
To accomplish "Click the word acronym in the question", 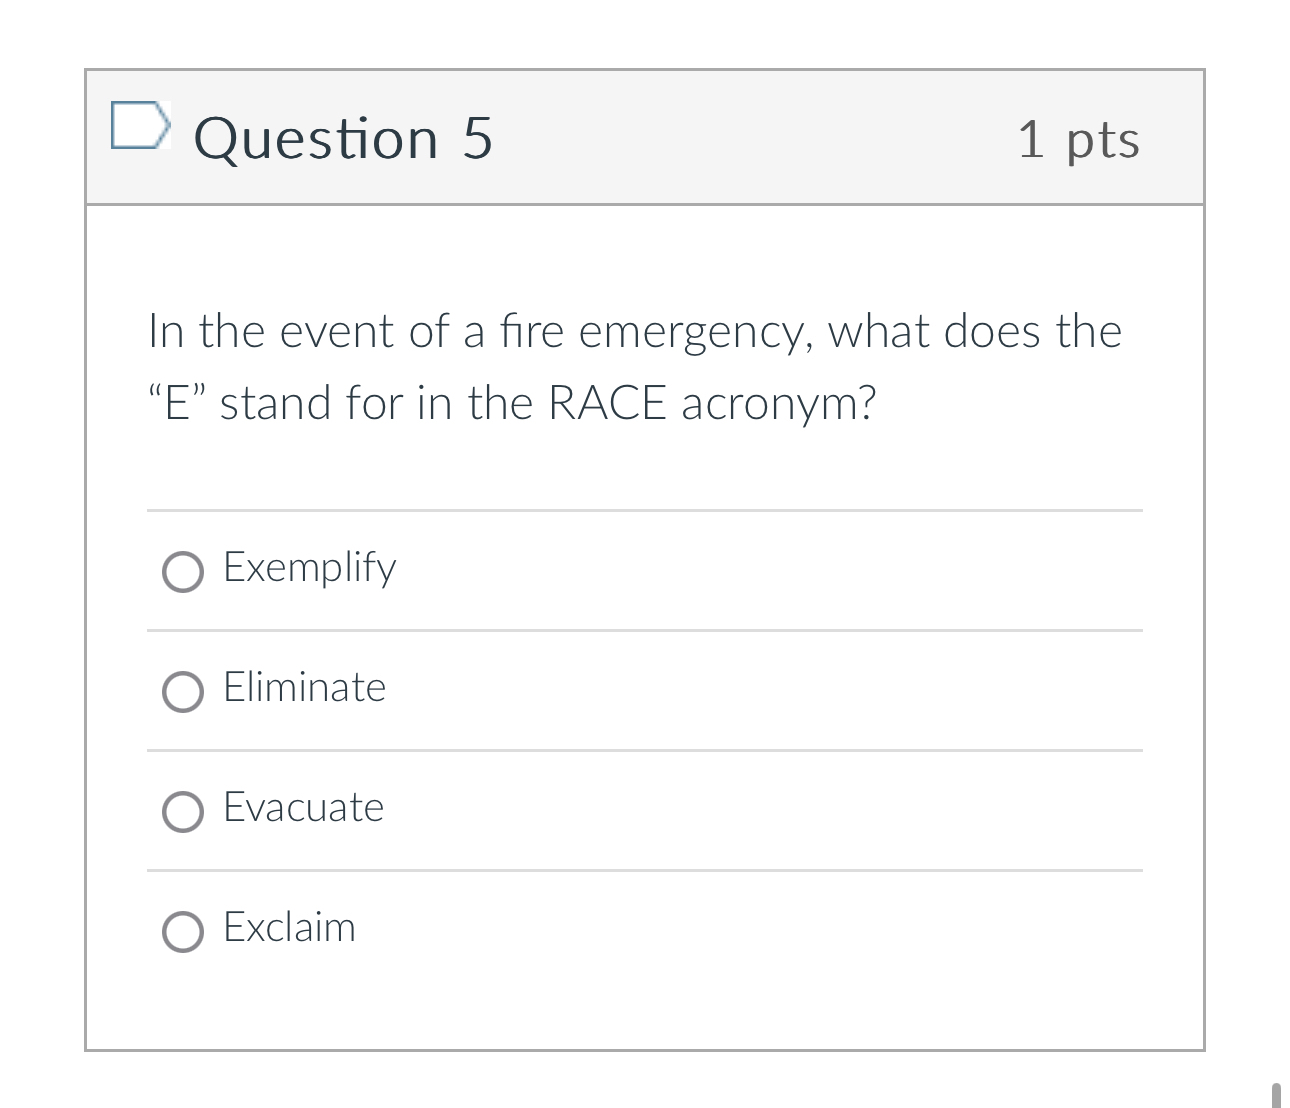I will [778, 404].
